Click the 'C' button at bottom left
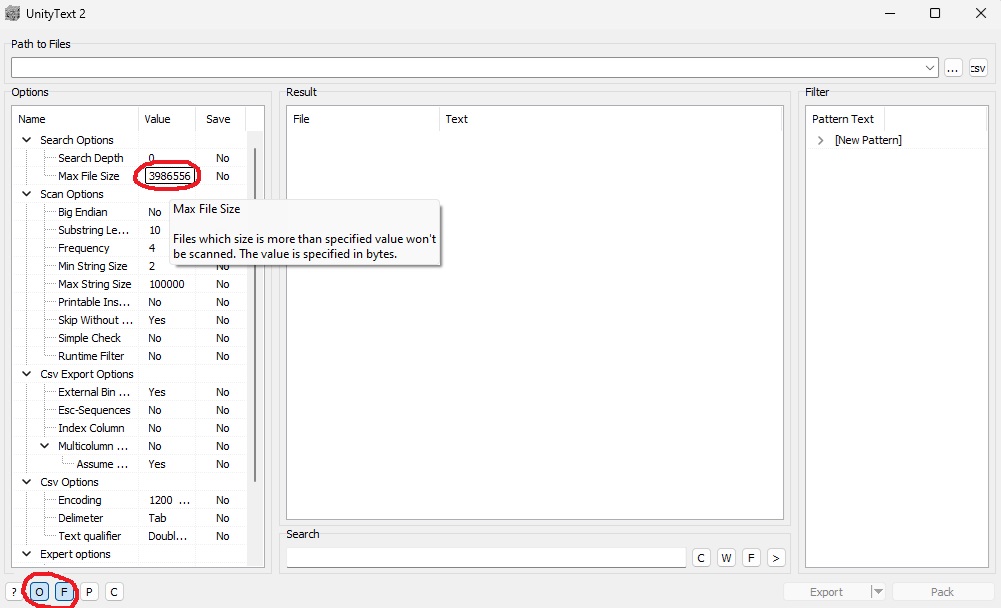Image resolution: width=1001 pixels, height=608 pixels. click(114, 592)
